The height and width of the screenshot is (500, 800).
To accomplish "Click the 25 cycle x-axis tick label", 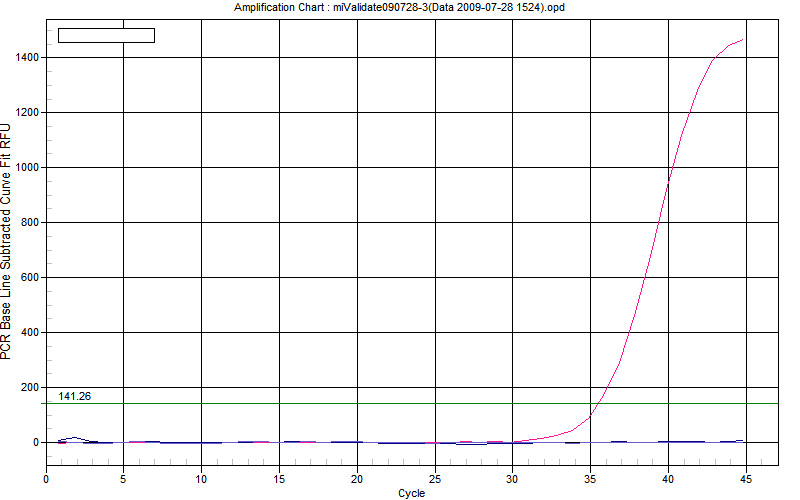I will (435, 479).
